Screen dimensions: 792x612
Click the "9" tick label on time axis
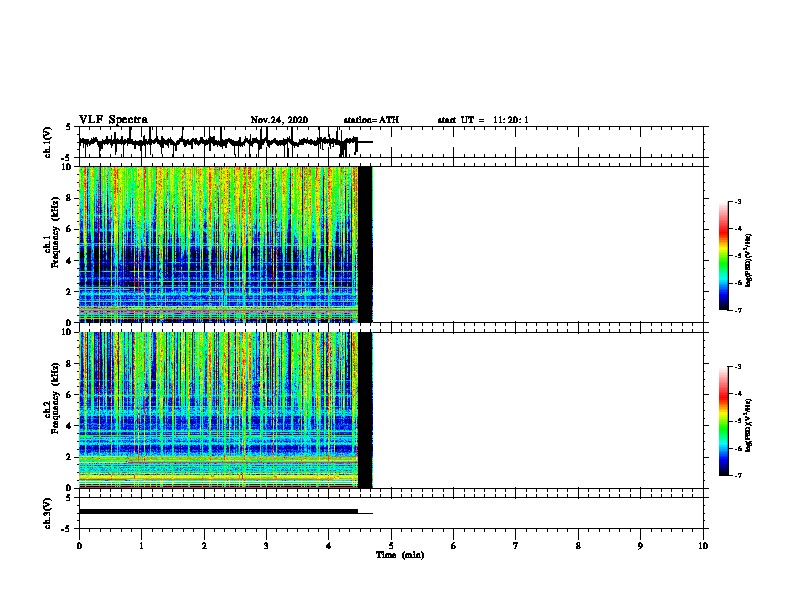(640, 546)
